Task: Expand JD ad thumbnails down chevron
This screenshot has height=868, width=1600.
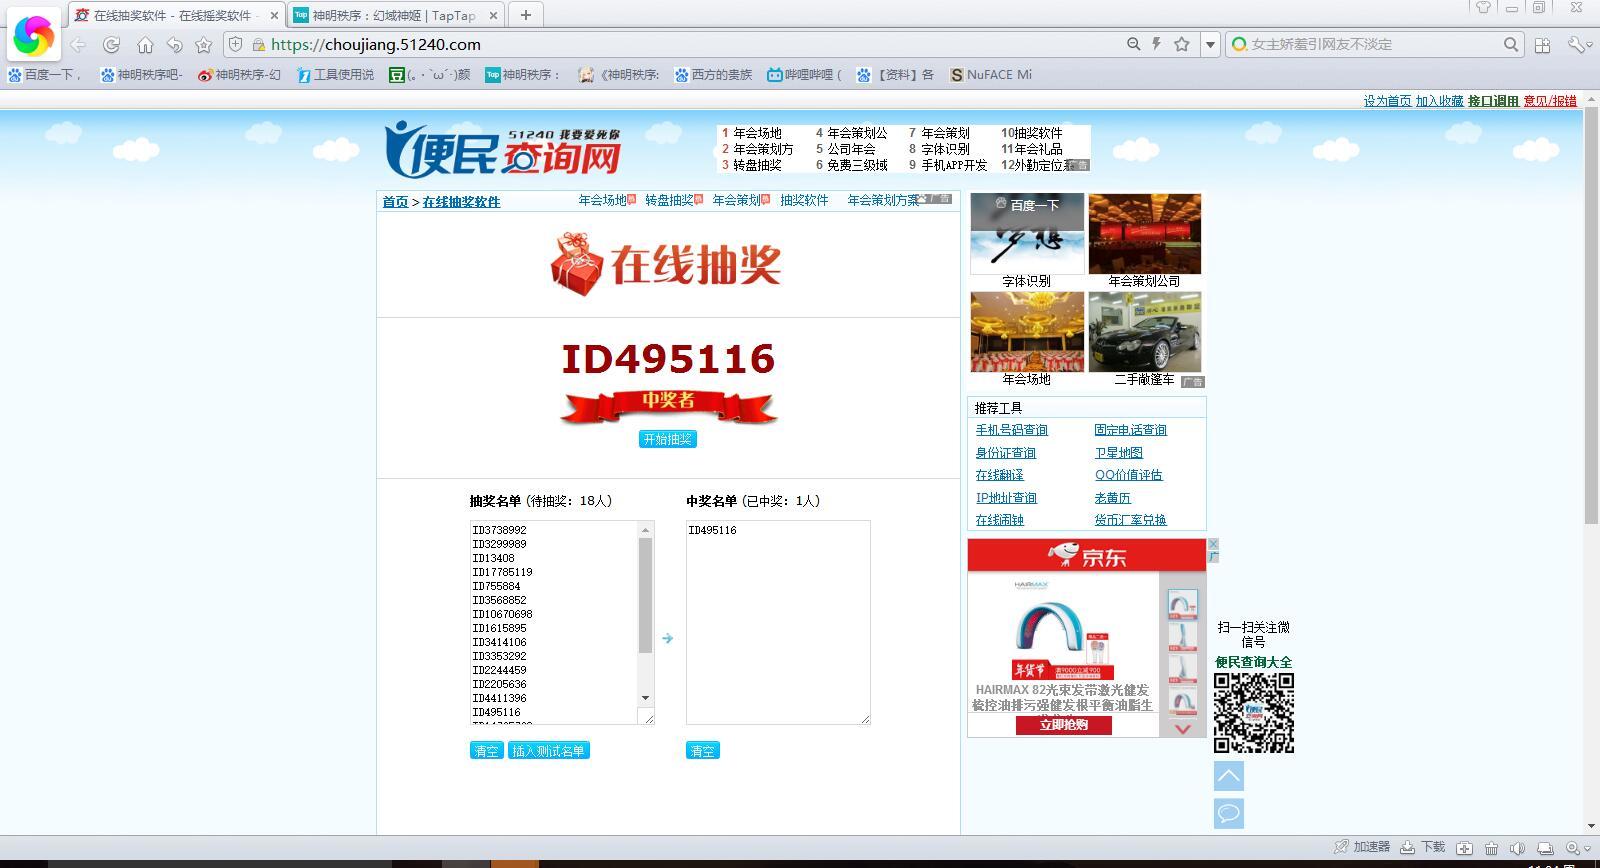Action: [1182, 729]
